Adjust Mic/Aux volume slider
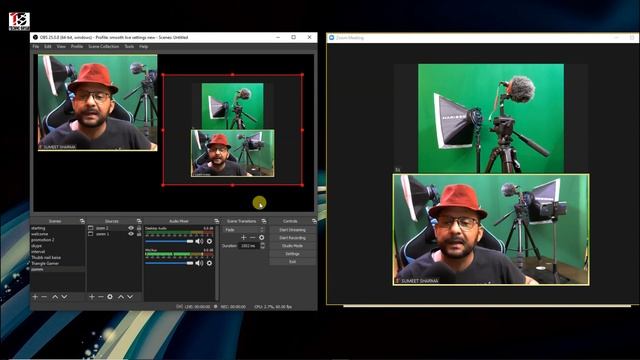640x360 pixels. coord(169,263)
